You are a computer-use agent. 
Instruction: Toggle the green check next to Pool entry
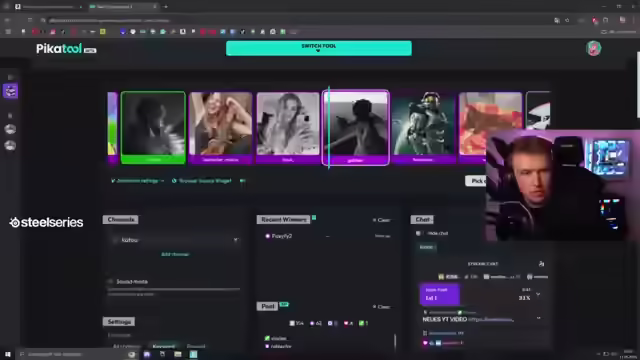point(267,338)
